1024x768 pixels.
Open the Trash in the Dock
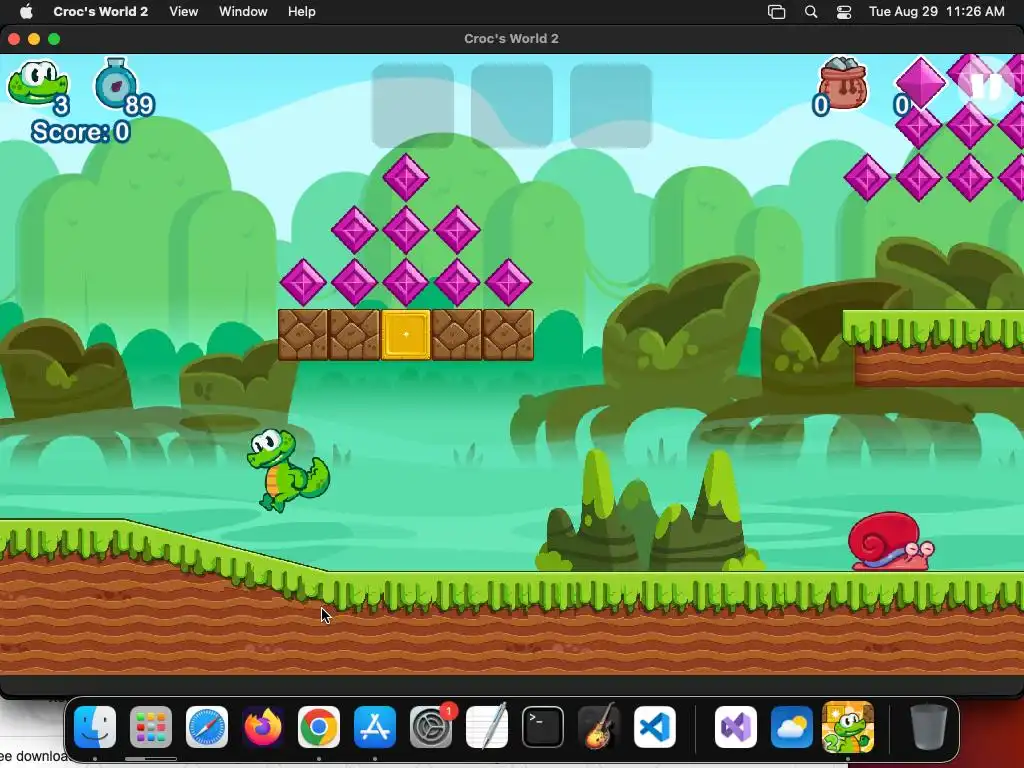coord(929,727)
